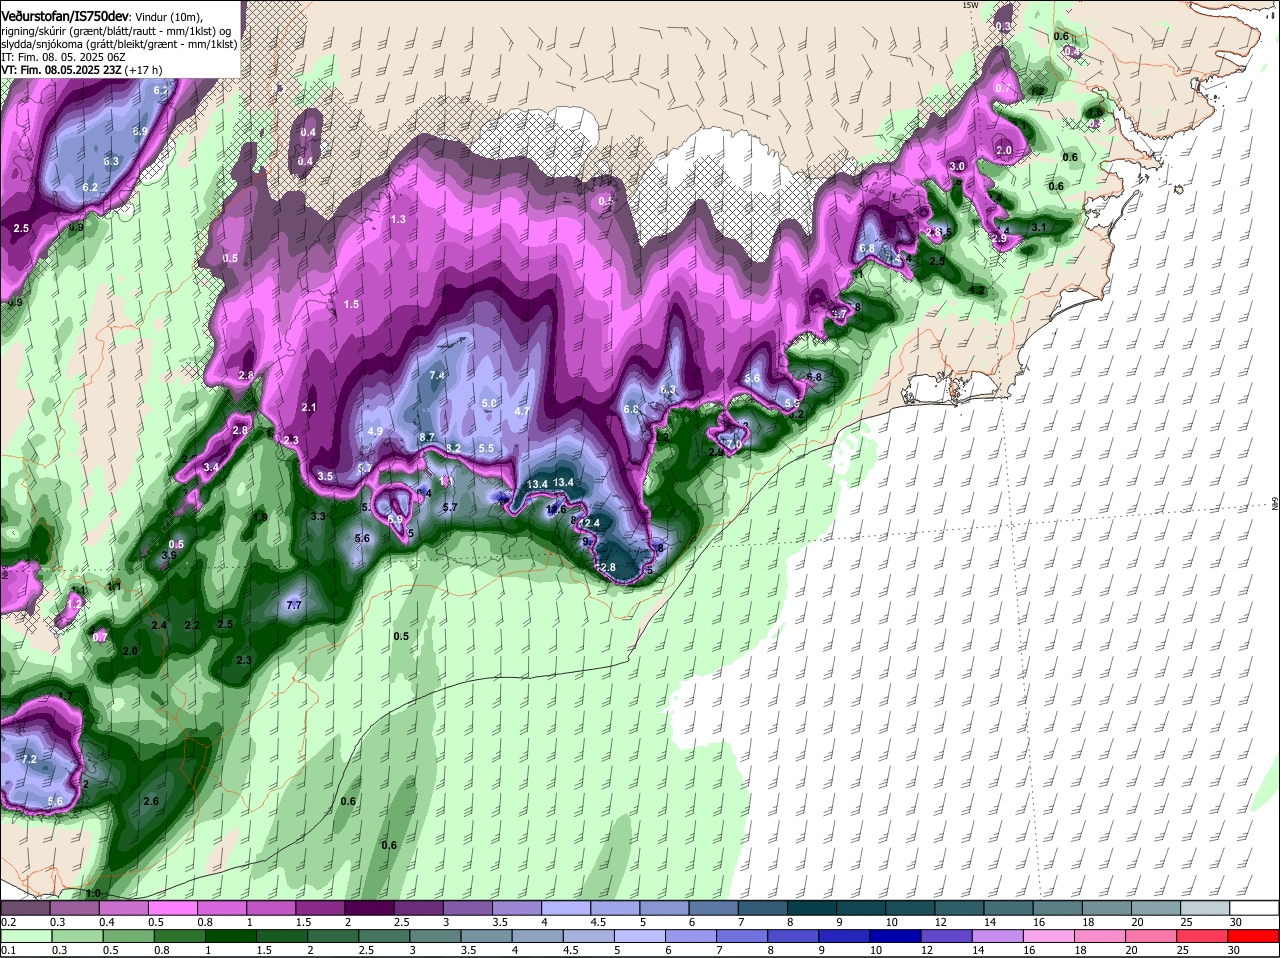Click the 3.3 value on the map
1280x958 pixels.
click(x=319, y=516)
